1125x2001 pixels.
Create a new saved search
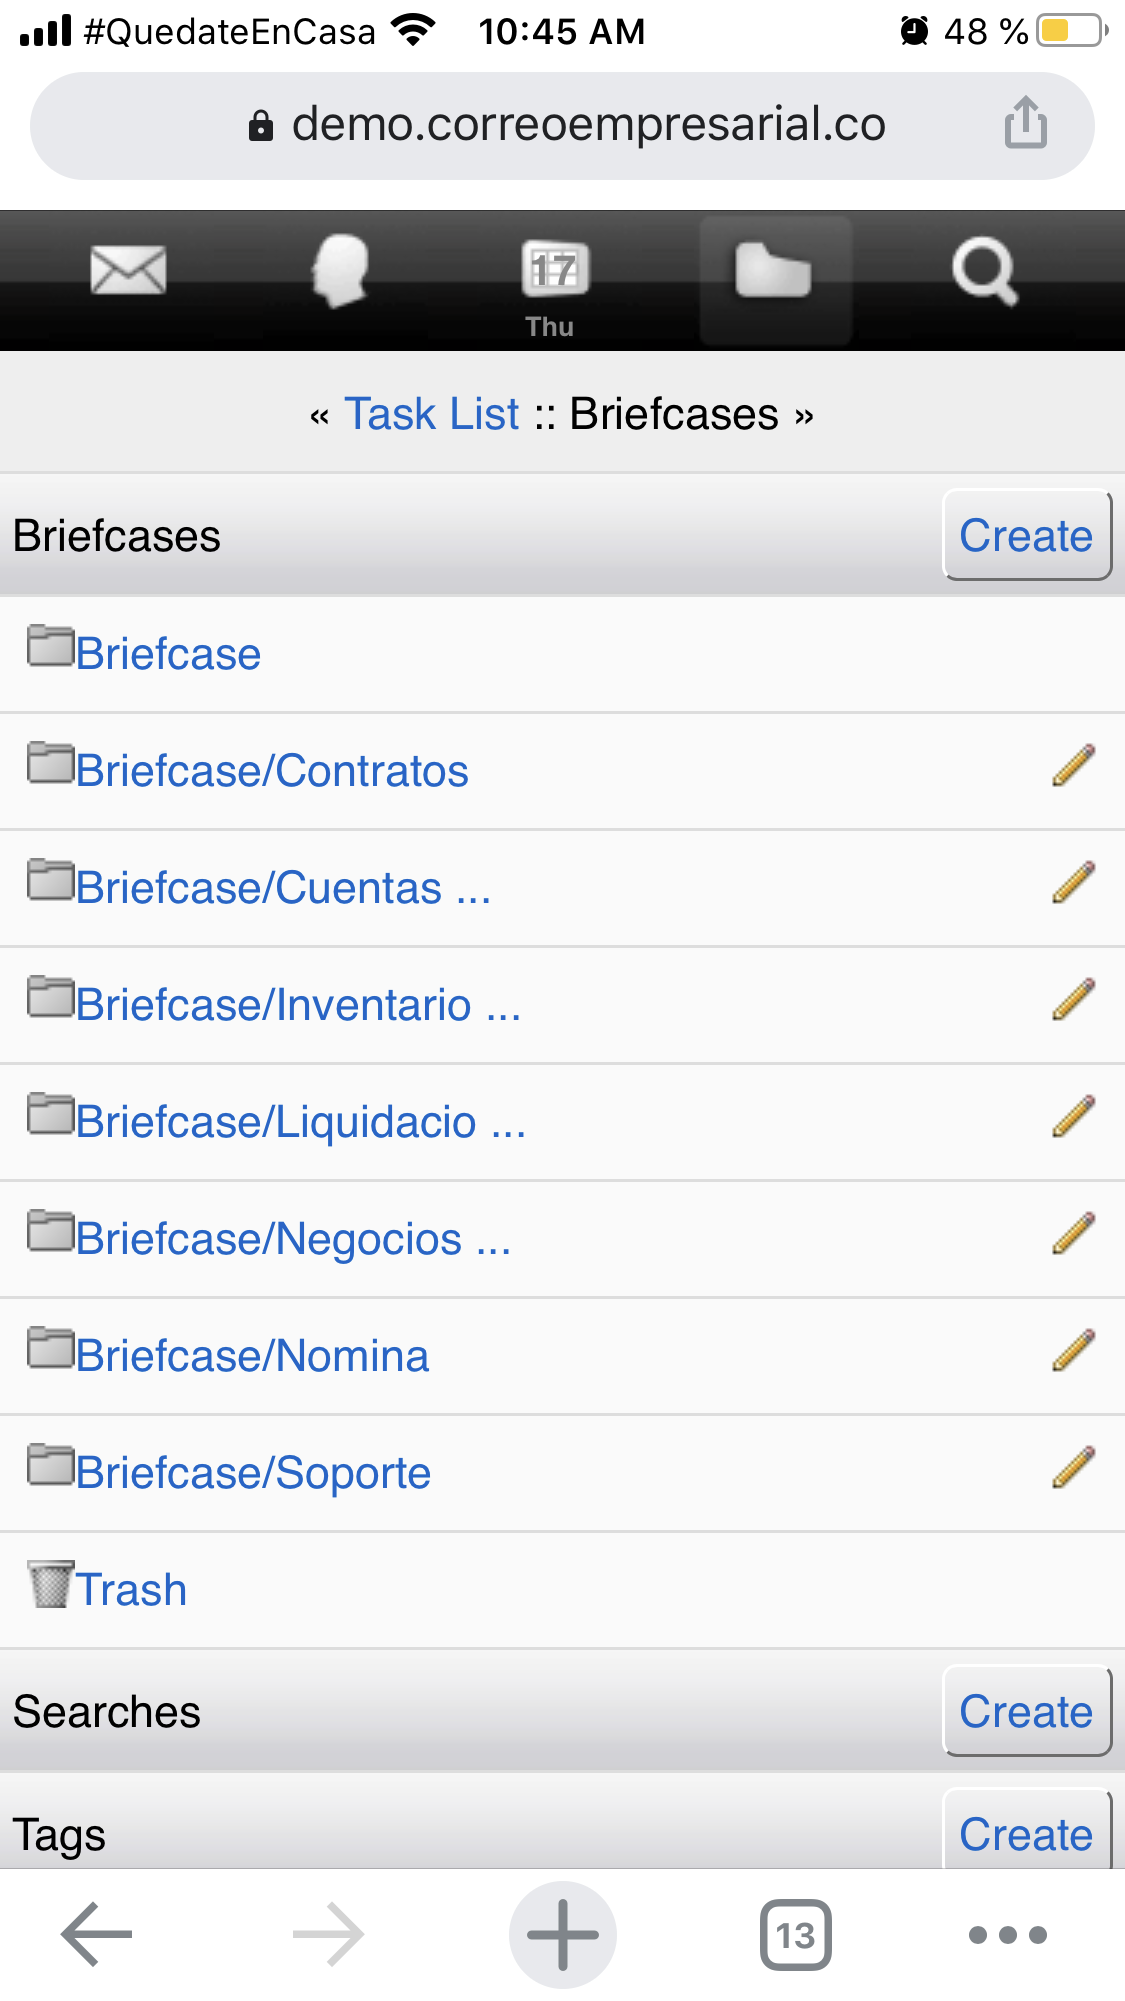click(x=1026, y=1711)
